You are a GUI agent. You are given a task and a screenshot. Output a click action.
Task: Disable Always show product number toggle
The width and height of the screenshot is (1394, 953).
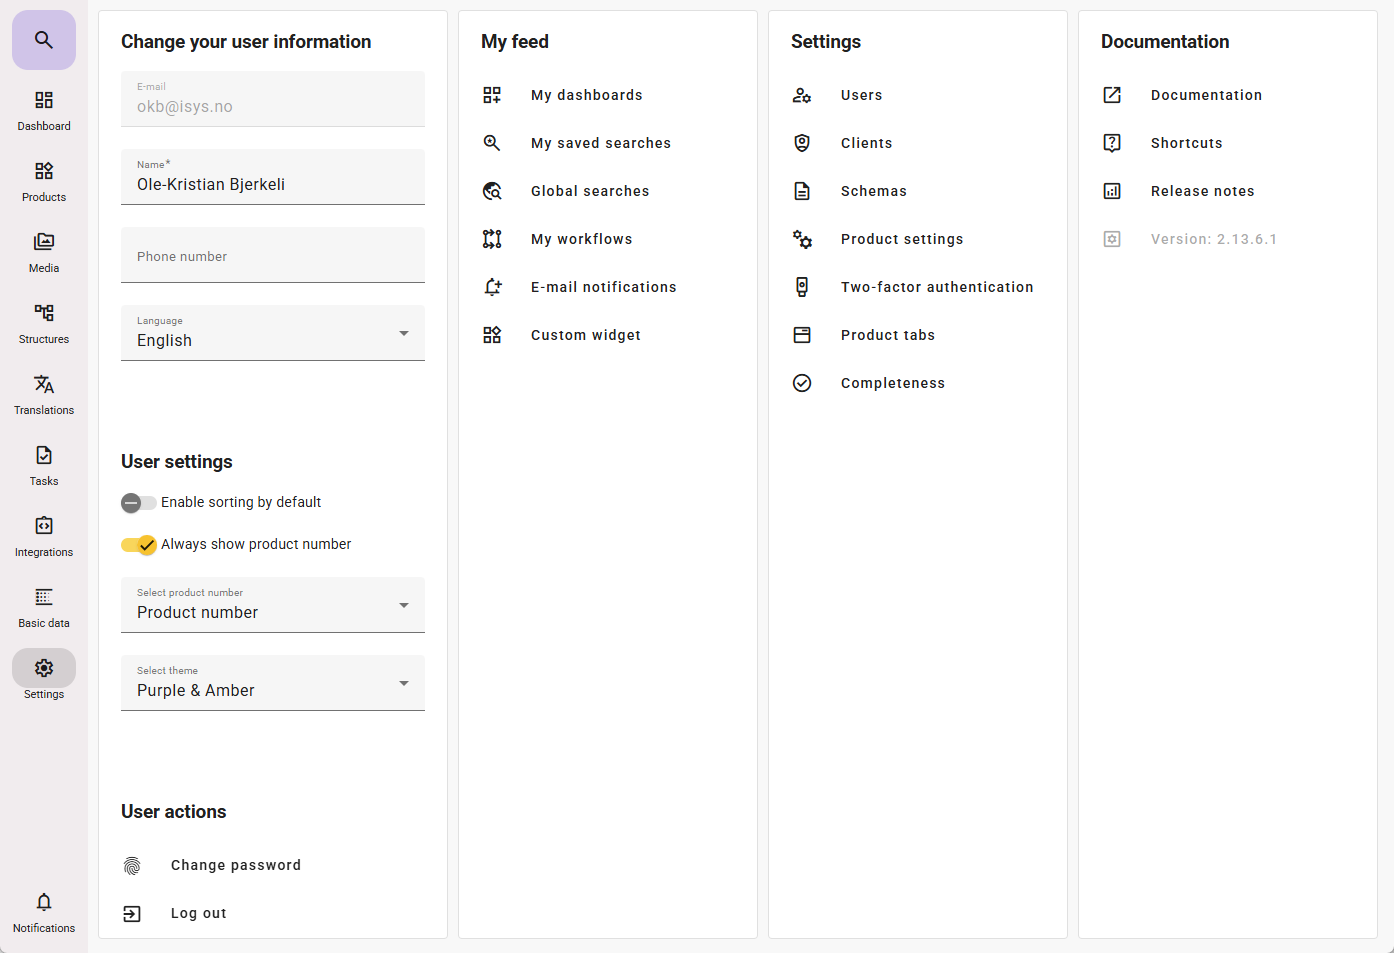(x=139, y=545)
